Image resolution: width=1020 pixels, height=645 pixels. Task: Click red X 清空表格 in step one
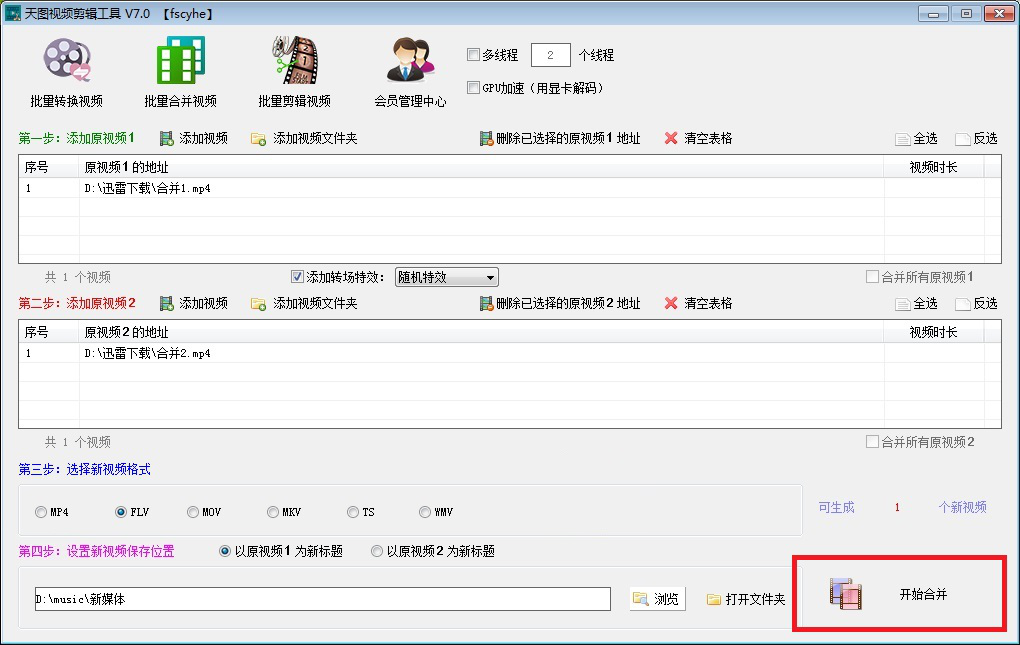click(x=671, y=138)
